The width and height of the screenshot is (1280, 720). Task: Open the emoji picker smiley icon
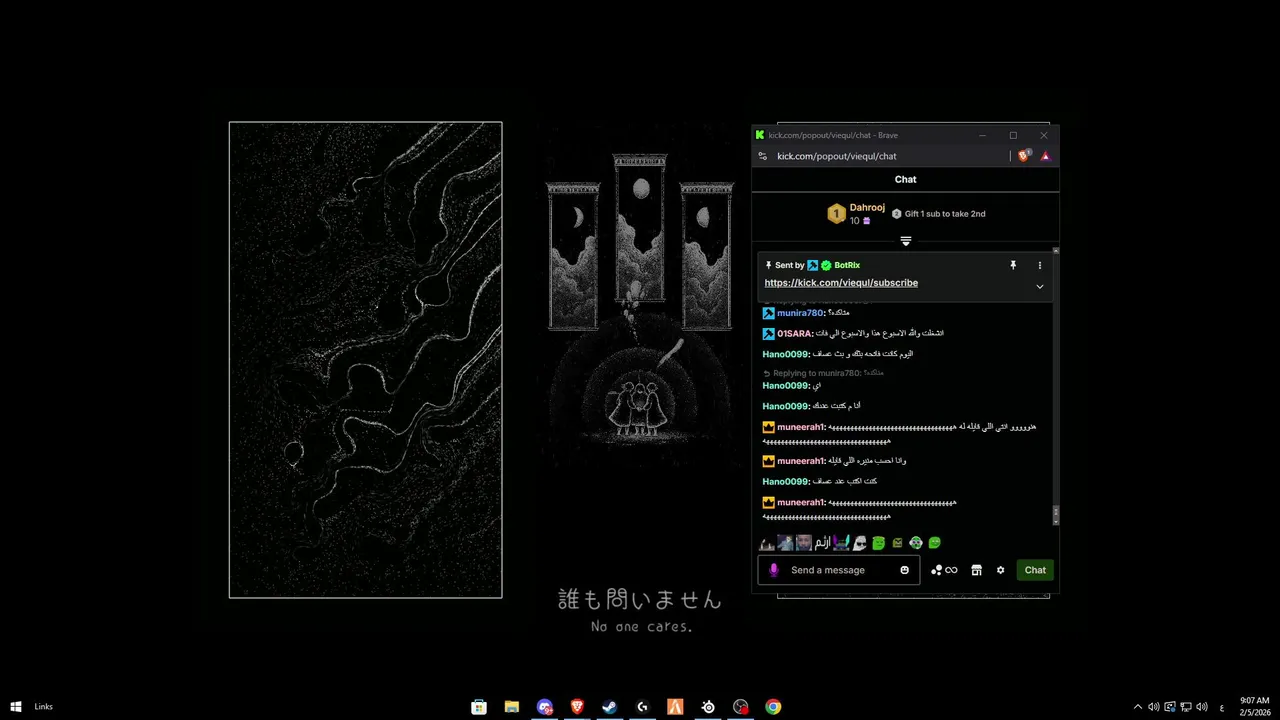tap(905, 570)
